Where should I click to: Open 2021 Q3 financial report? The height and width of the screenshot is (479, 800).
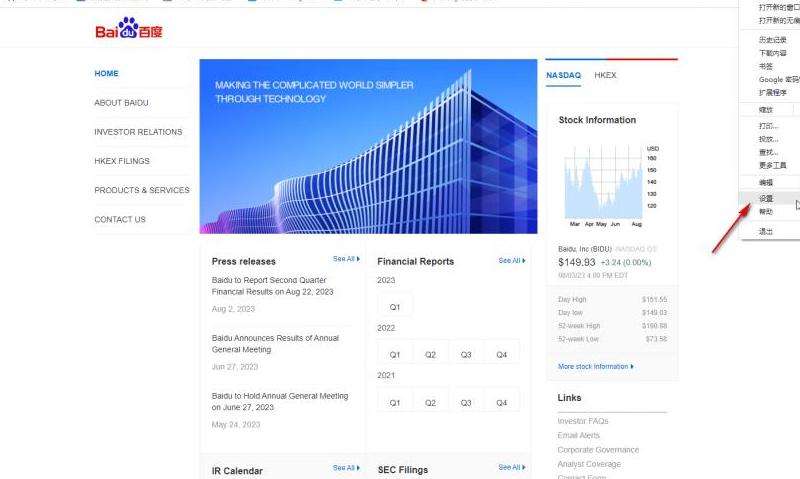(x=466, y=402)
